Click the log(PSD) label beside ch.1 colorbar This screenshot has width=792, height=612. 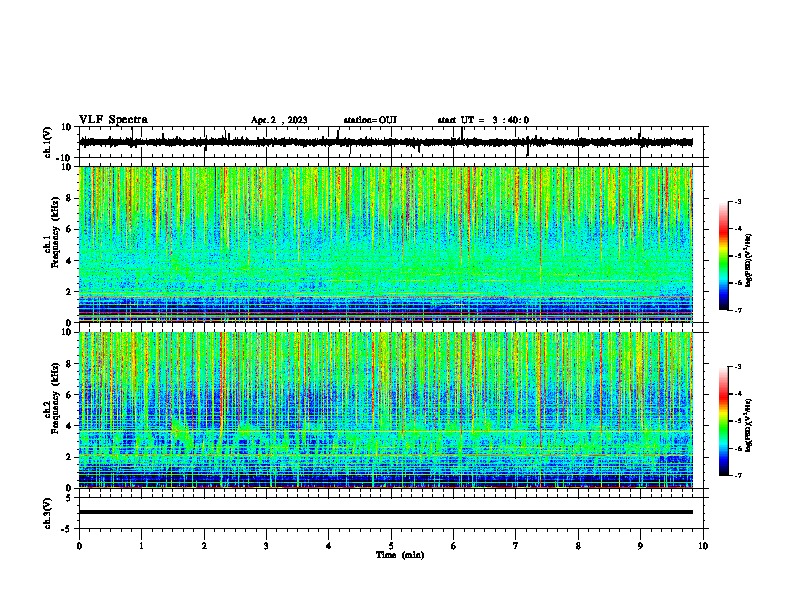coord(749,260)
